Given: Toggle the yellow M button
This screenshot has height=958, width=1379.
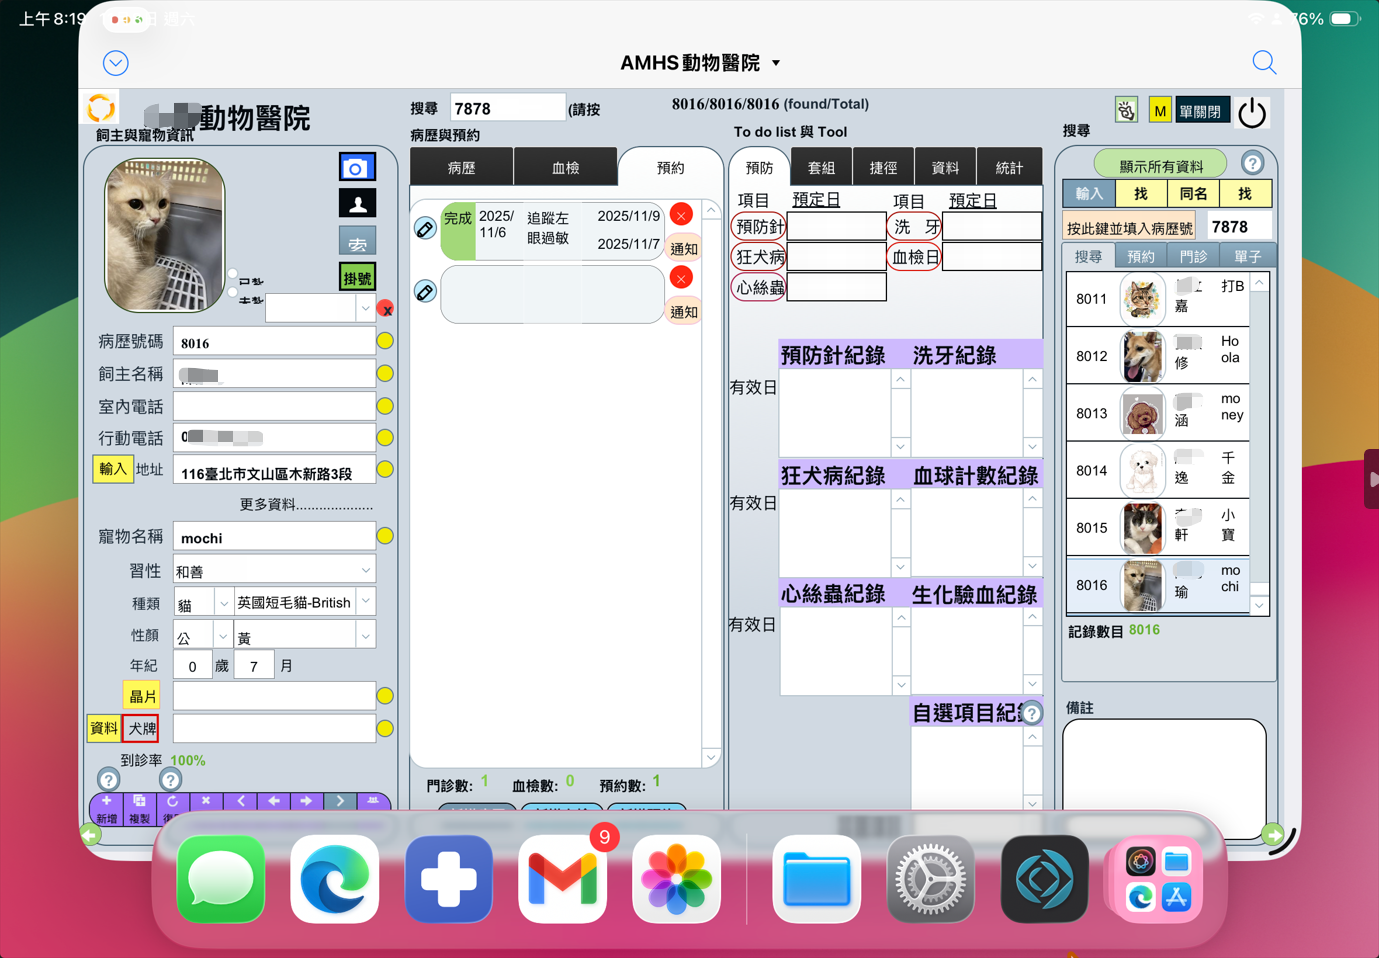Looking at the screenshot, I should 1159,111.
